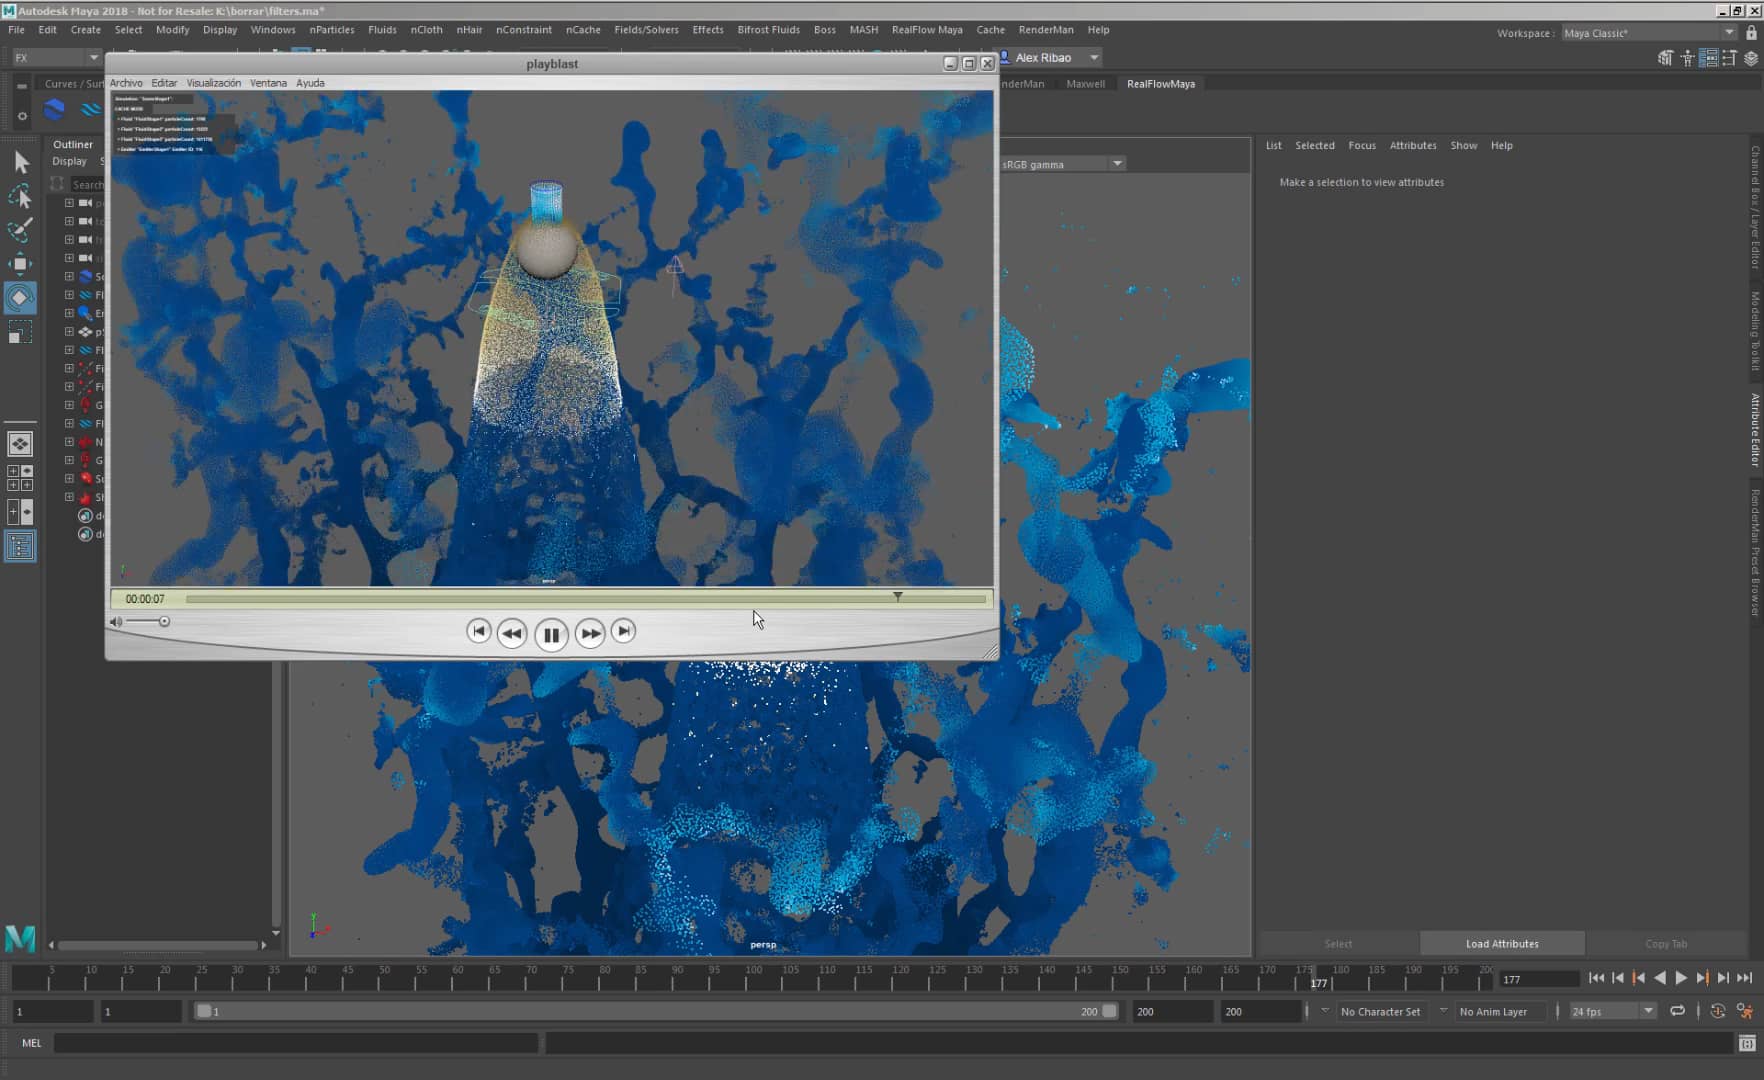Open the Outliner panel icon at bottom left
Image resolution: width=1764 pixels, height=1080 pixels.
tap(20, 545)
